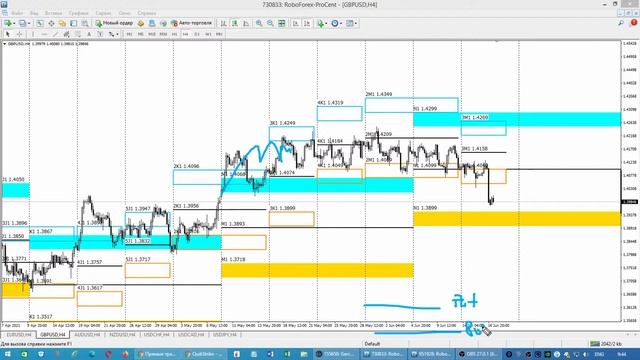Open QuikStrike Chrome window from taskbar
Viewport: 640px width, 360px height.
pyautogui.click(x=203, y=354)
